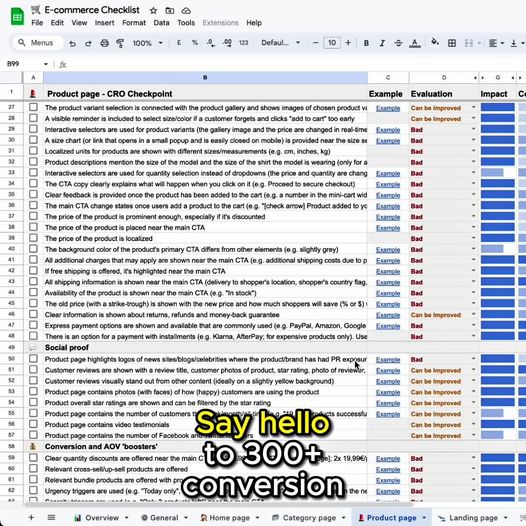Open Example link in row 53

[x=388, y=392]
